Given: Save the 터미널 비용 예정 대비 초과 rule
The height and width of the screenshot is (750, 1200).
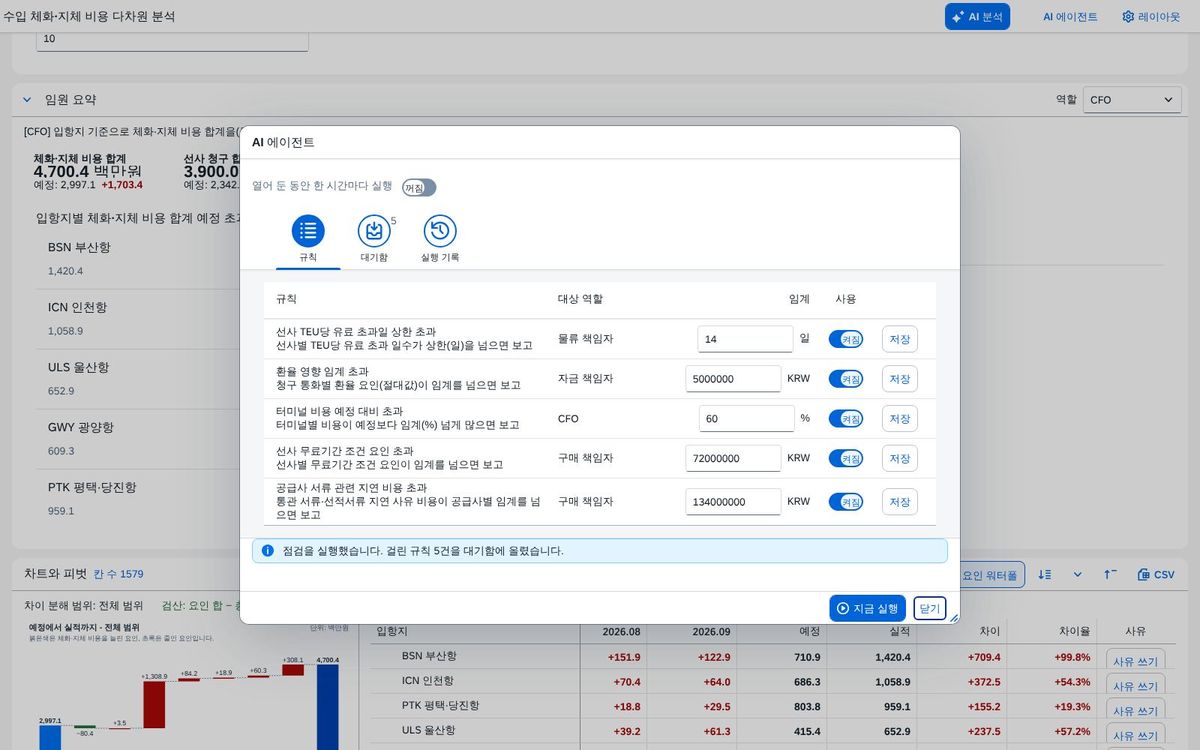Looking at the screenshot, I should (x=900, y=419).
